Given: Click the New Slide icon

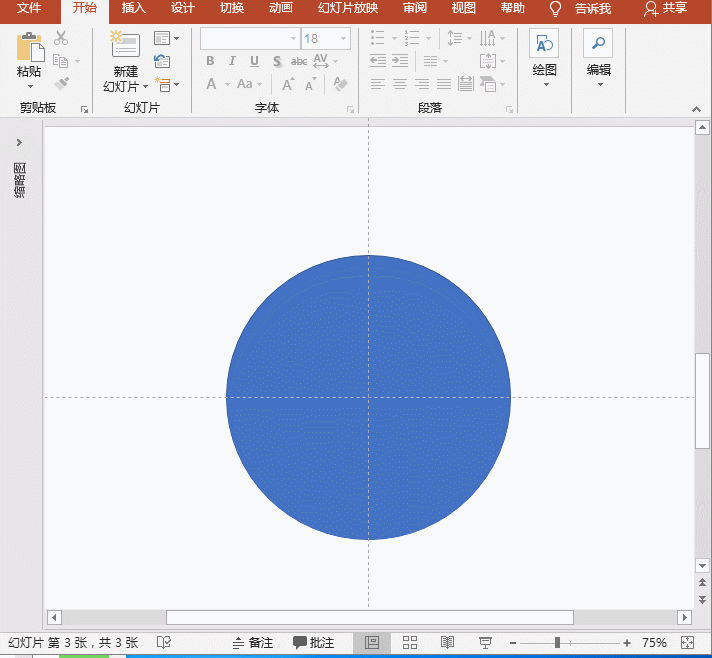Looking at the screenshot, I should [125, 44].
